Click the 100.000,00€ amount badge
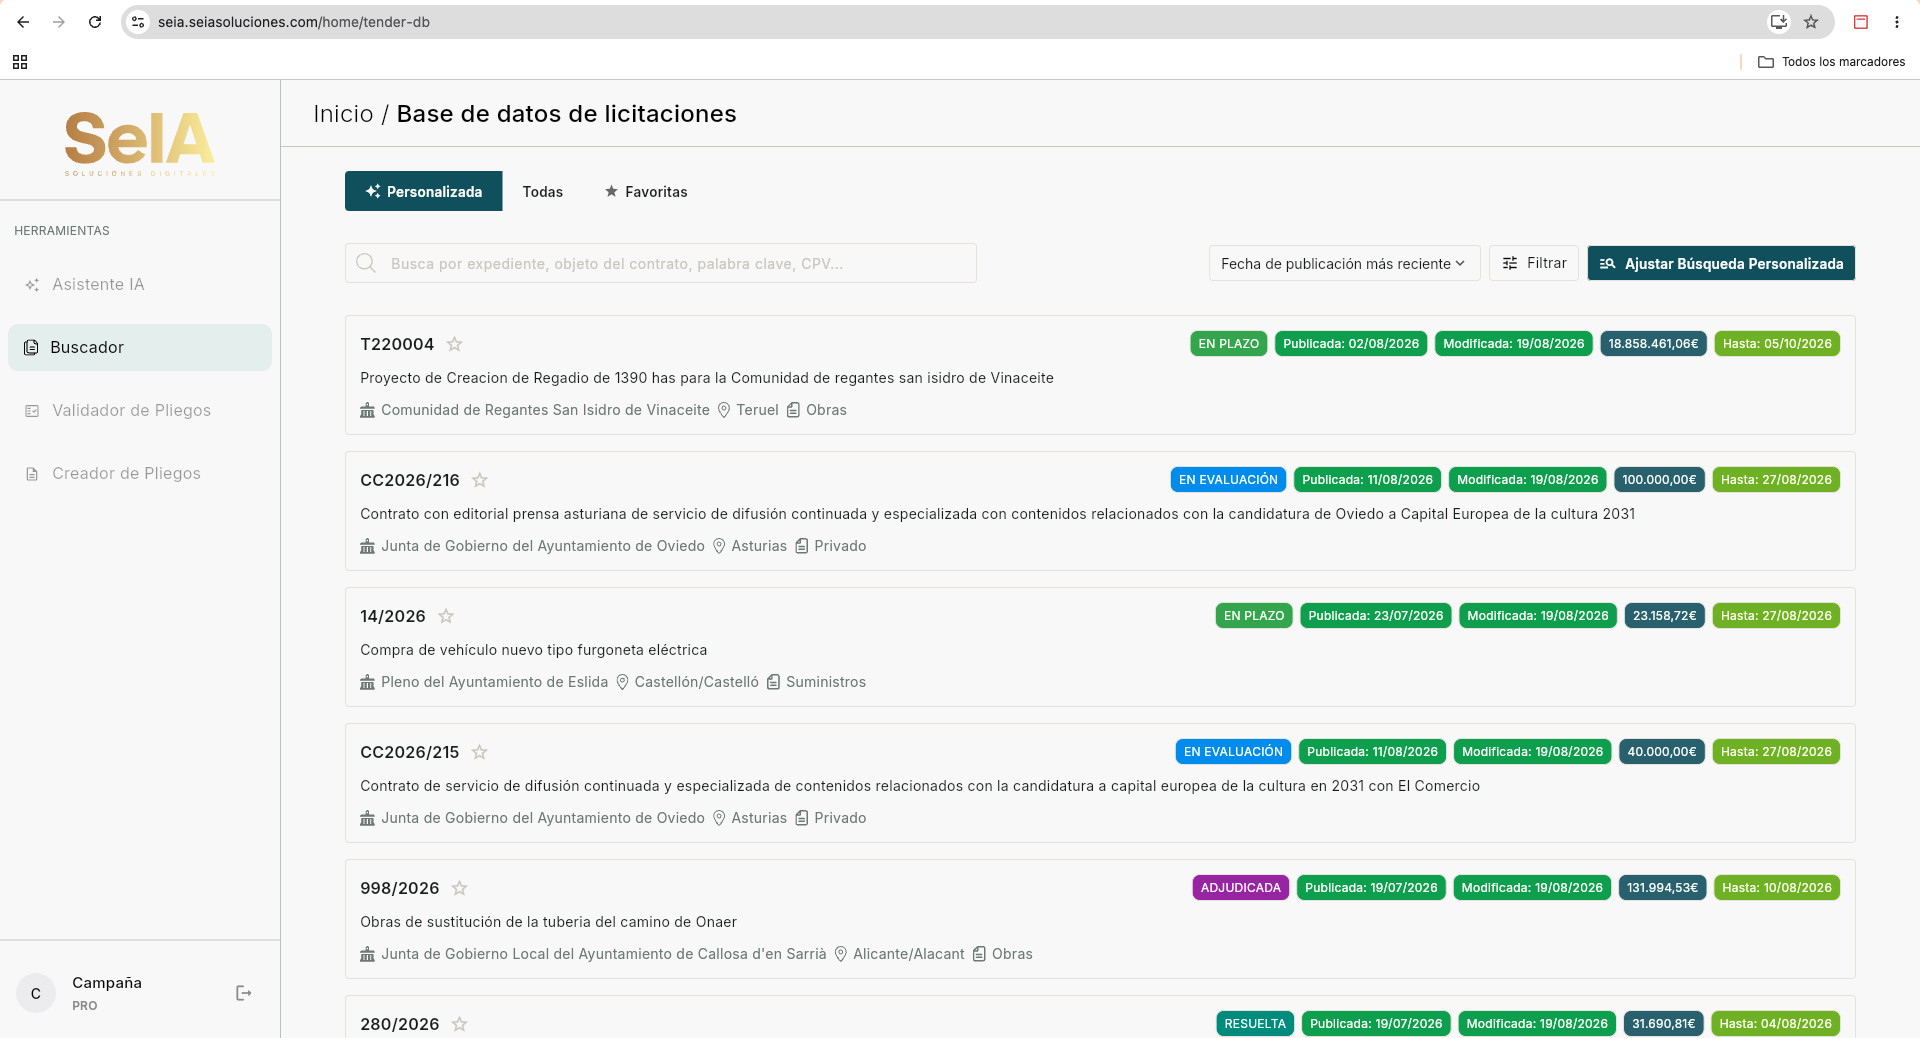This screenshot has height=1038, width=1920. (1659, 480)
